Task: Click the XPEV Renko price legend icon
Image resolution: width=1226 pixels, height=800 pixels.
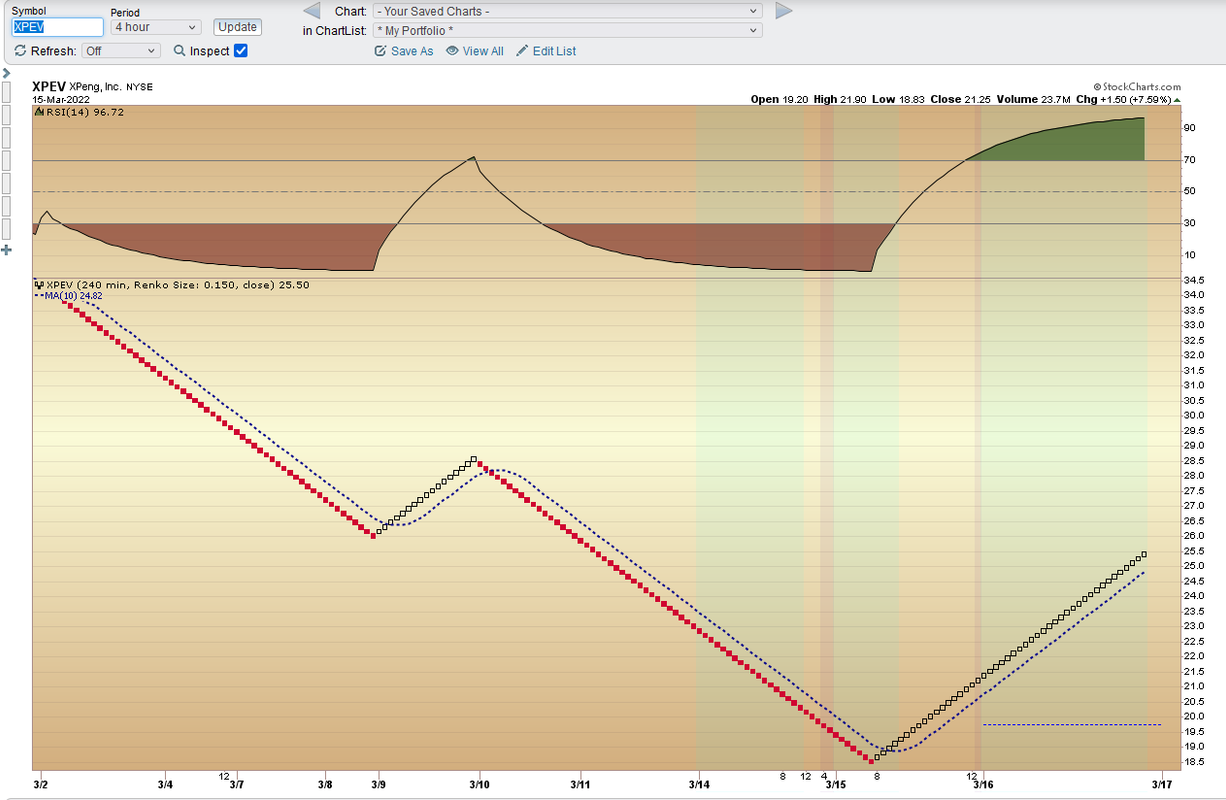Action: point(39,285)
